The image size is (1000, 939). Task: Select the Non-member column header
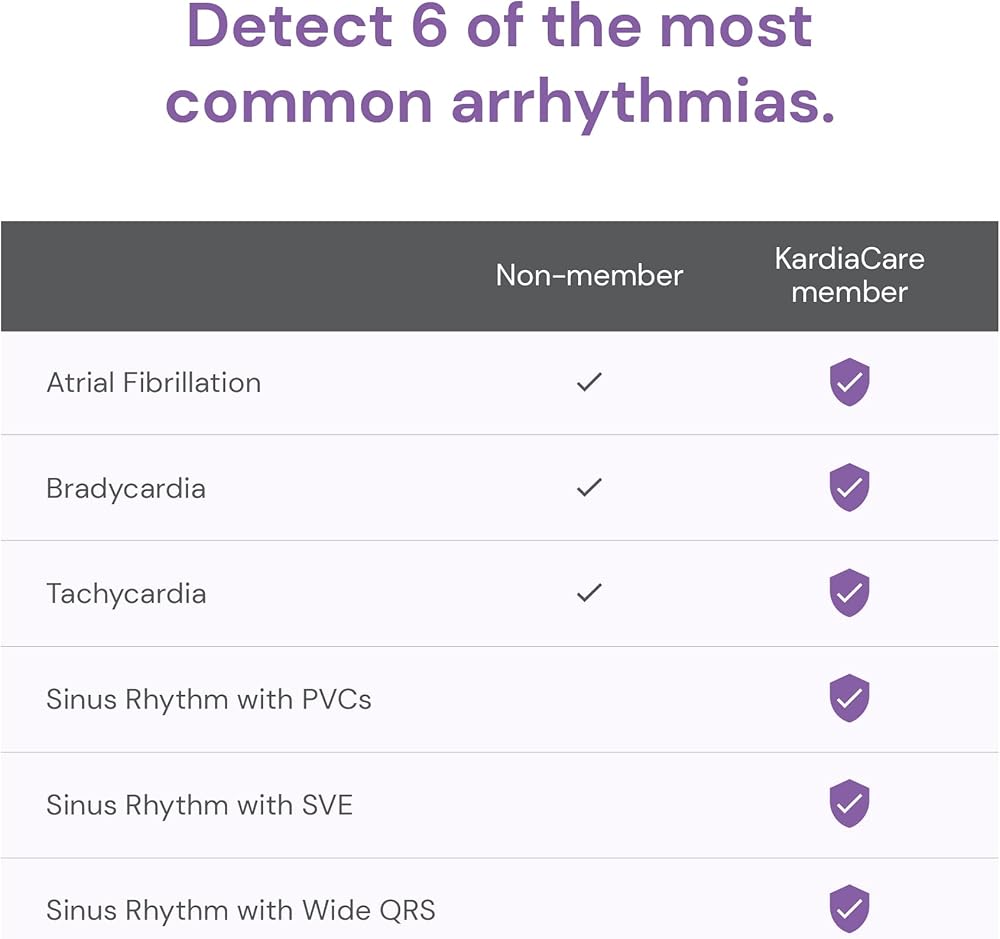point(589,276)
